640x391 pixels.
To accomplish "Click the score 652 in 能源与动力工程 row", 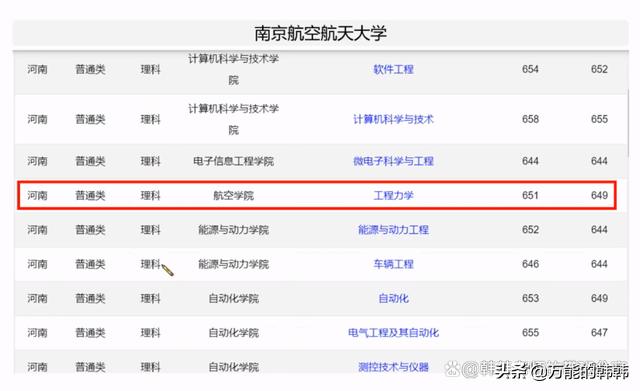I will 530,230.
